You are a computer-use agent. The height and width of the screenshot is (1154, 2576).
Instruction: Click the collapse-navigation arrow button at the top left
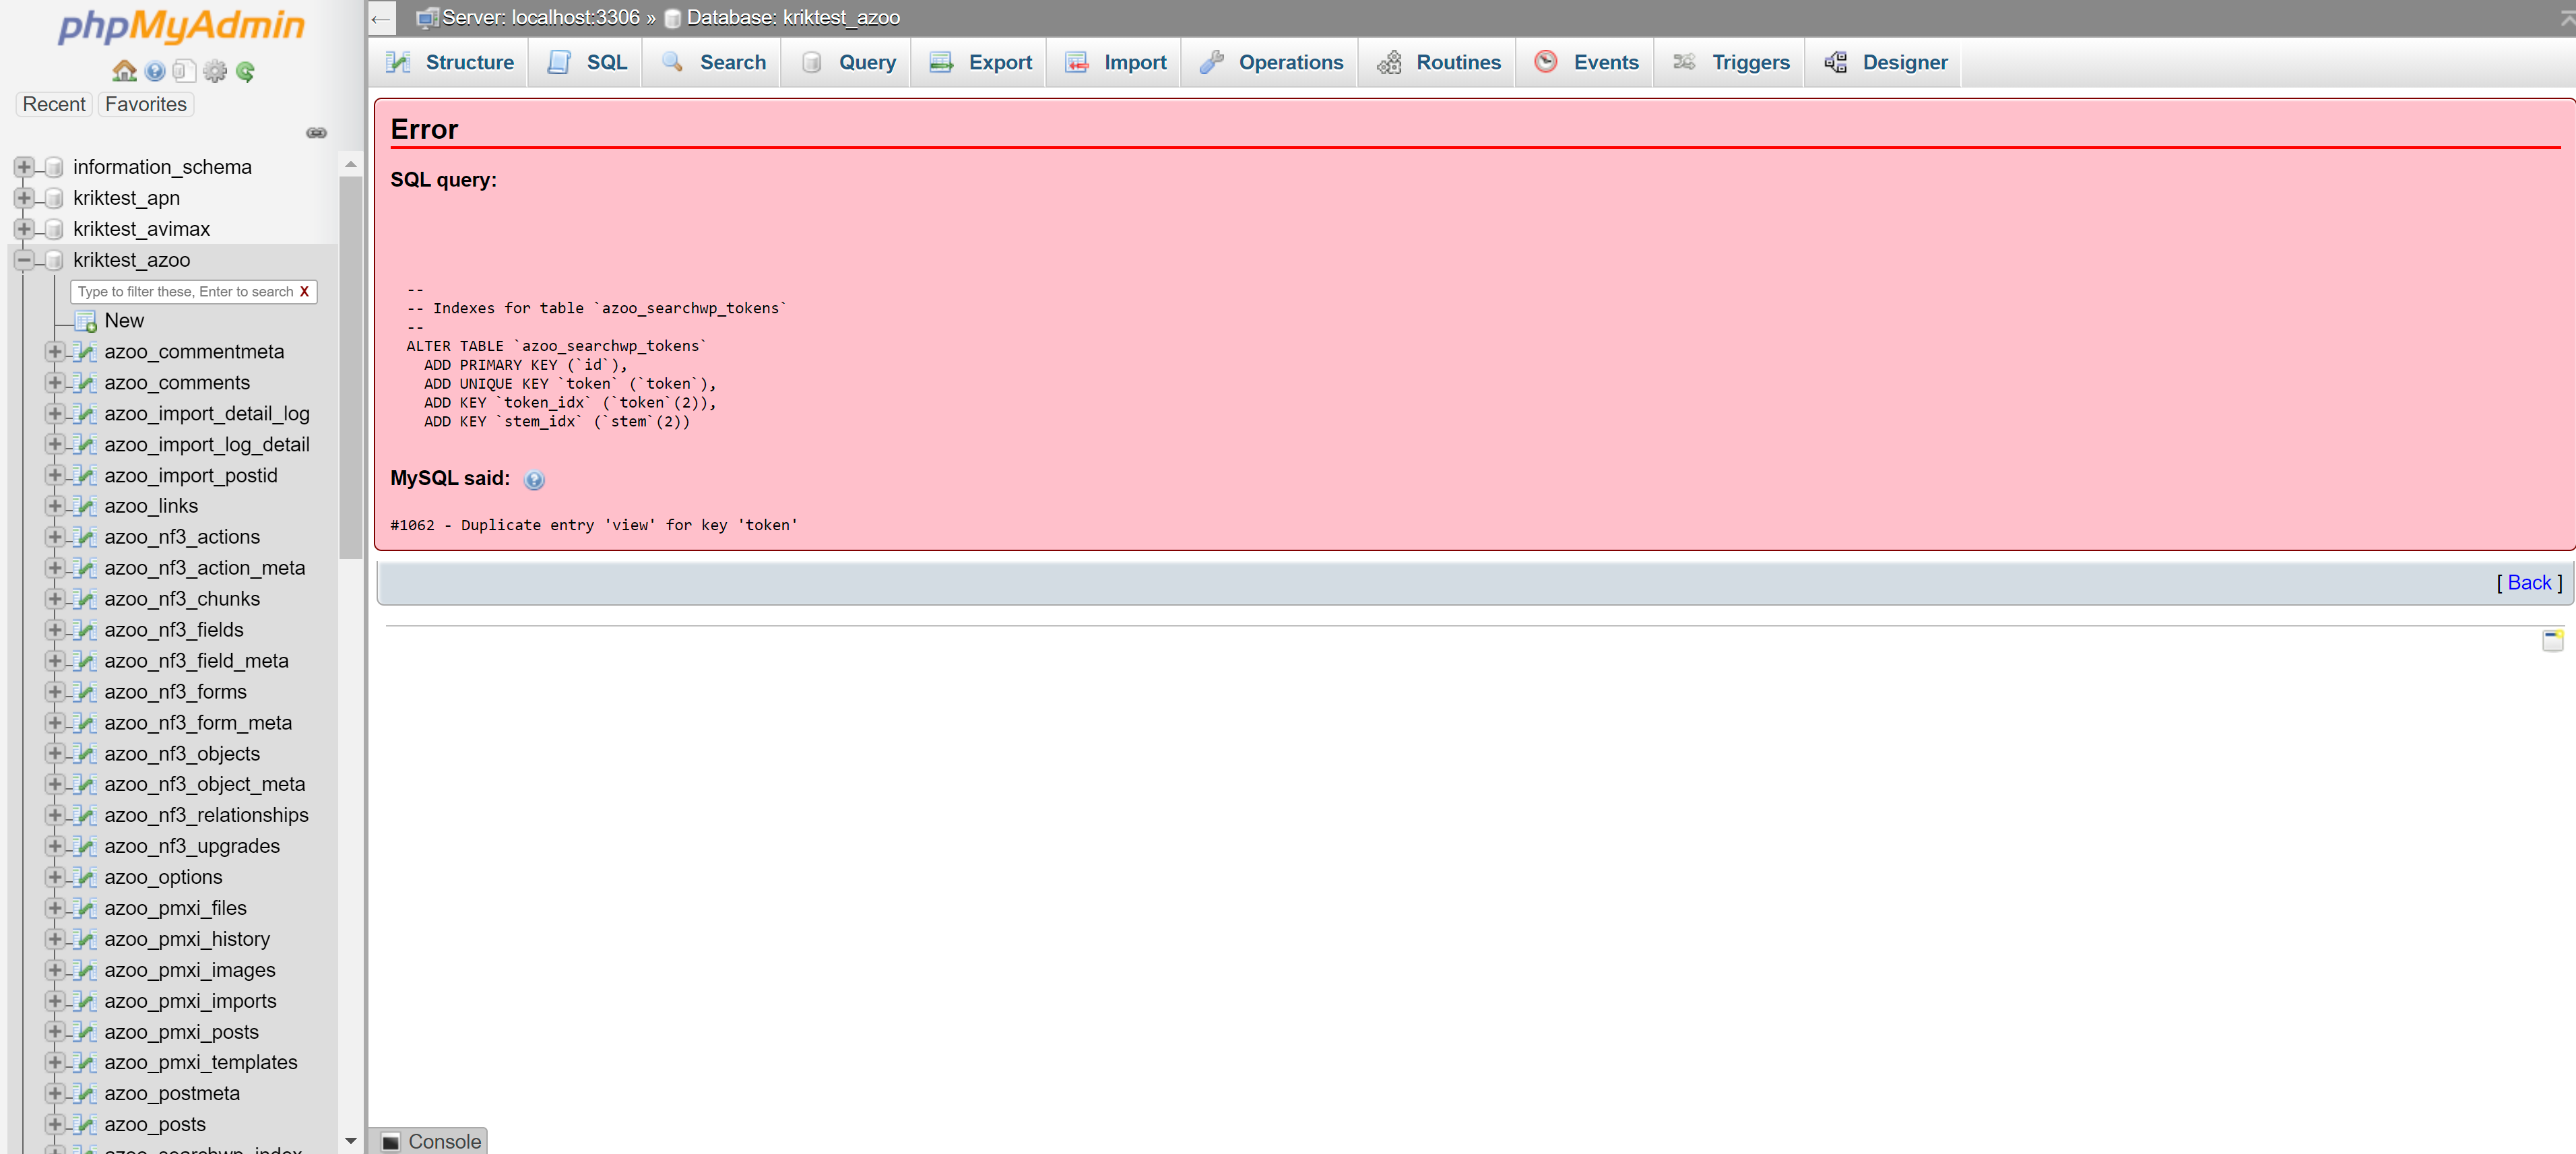pyautogui.click(x=381, y=18)
